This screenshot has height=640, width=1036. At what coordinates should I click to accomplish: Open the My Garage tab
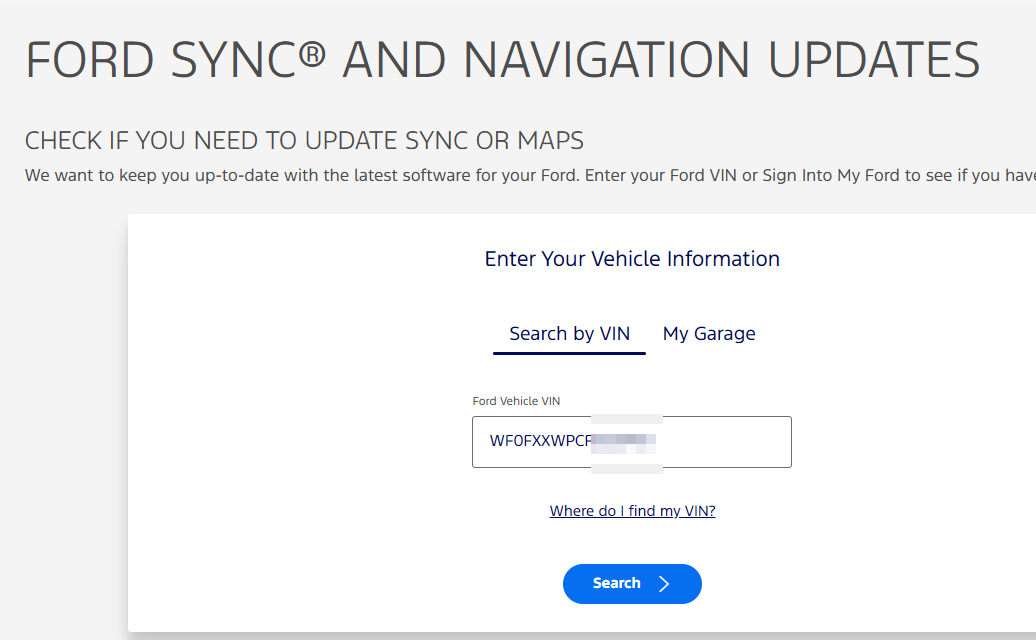(709, 334)
